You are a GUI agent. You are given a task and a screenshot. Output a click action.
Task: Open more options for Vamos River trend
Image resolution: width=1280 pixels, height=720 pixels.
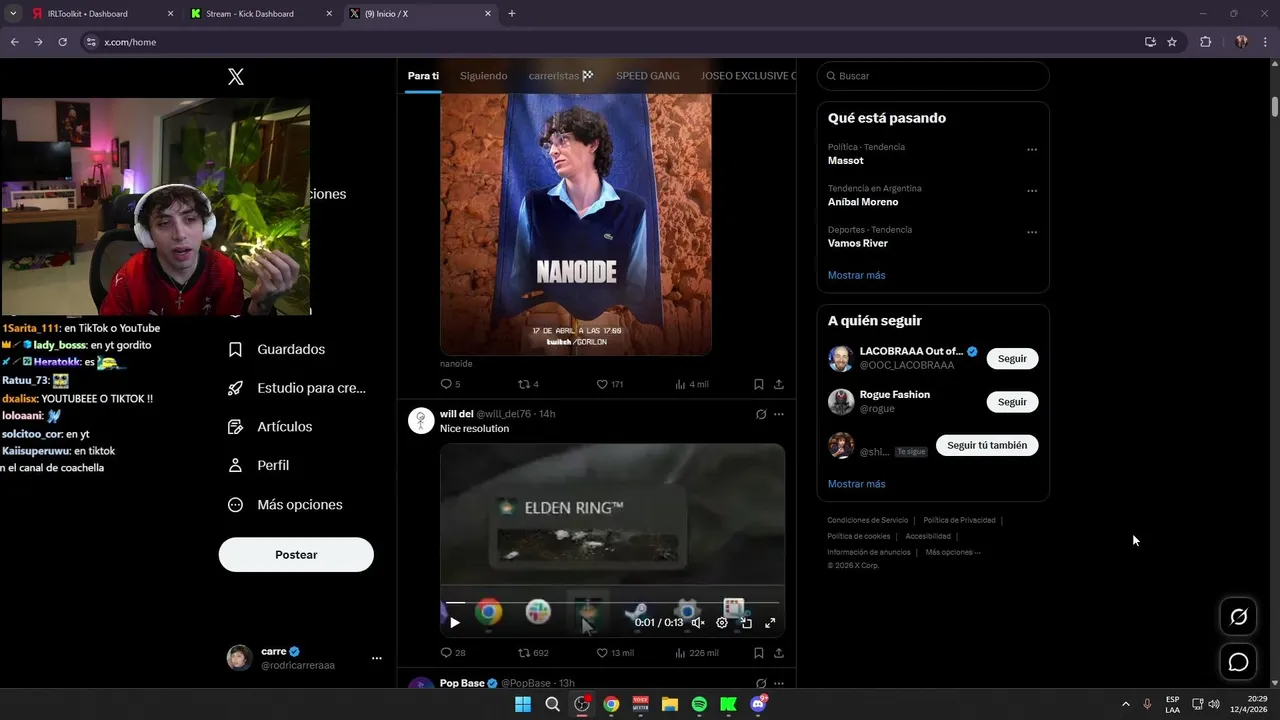point(1032,233)
